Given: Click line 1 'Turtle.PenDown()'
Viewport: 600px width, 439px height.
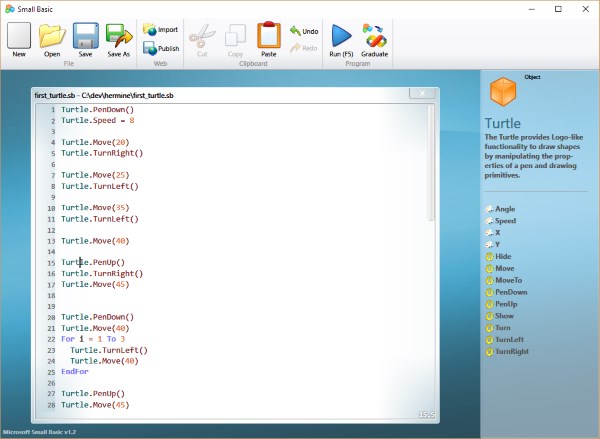Looking at the screenshot, I should pyautogui.click(x=98, y=109).
